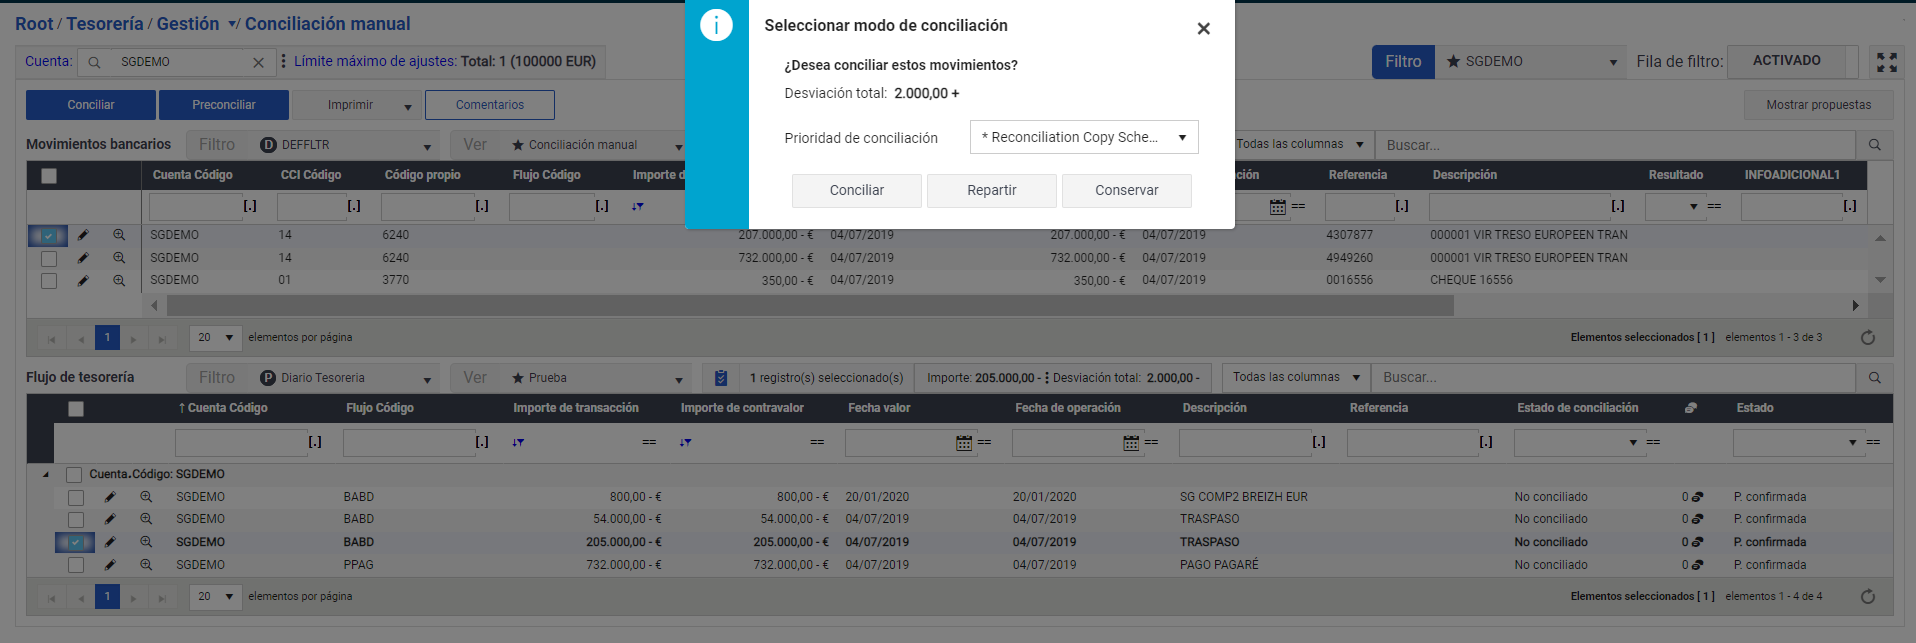Click the Conciliar button in the dialog
1916x643 pixels.
(x=856, y=191)
